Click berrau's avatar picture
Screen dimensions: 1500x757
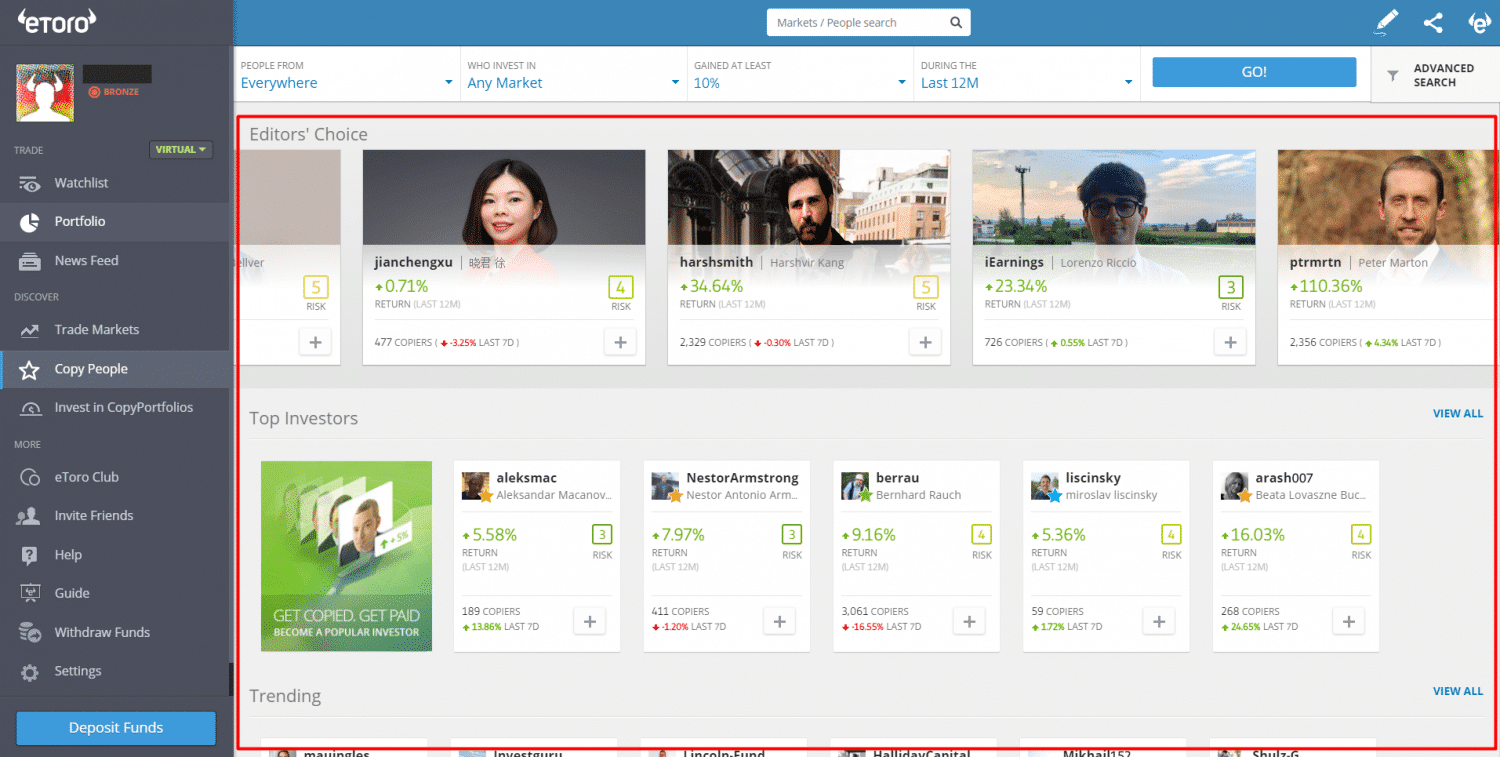coord(855,486)
